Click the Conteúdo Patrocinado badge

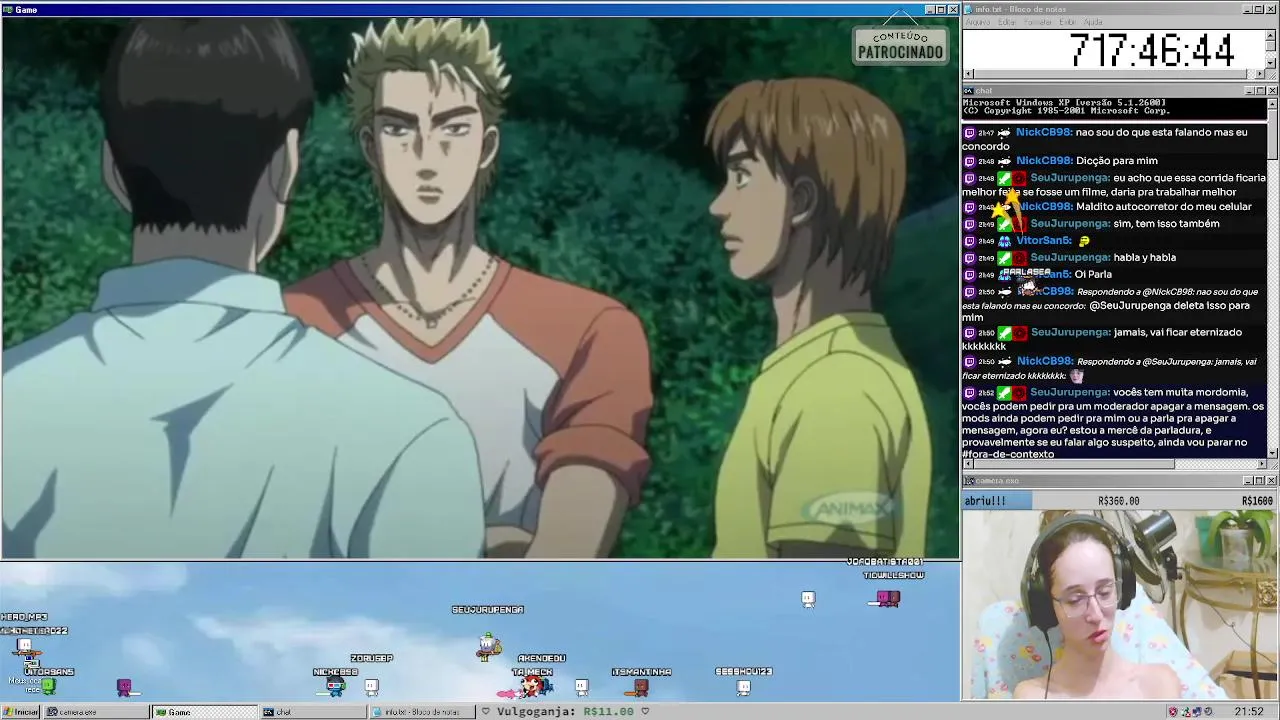[x=900, y=44]
